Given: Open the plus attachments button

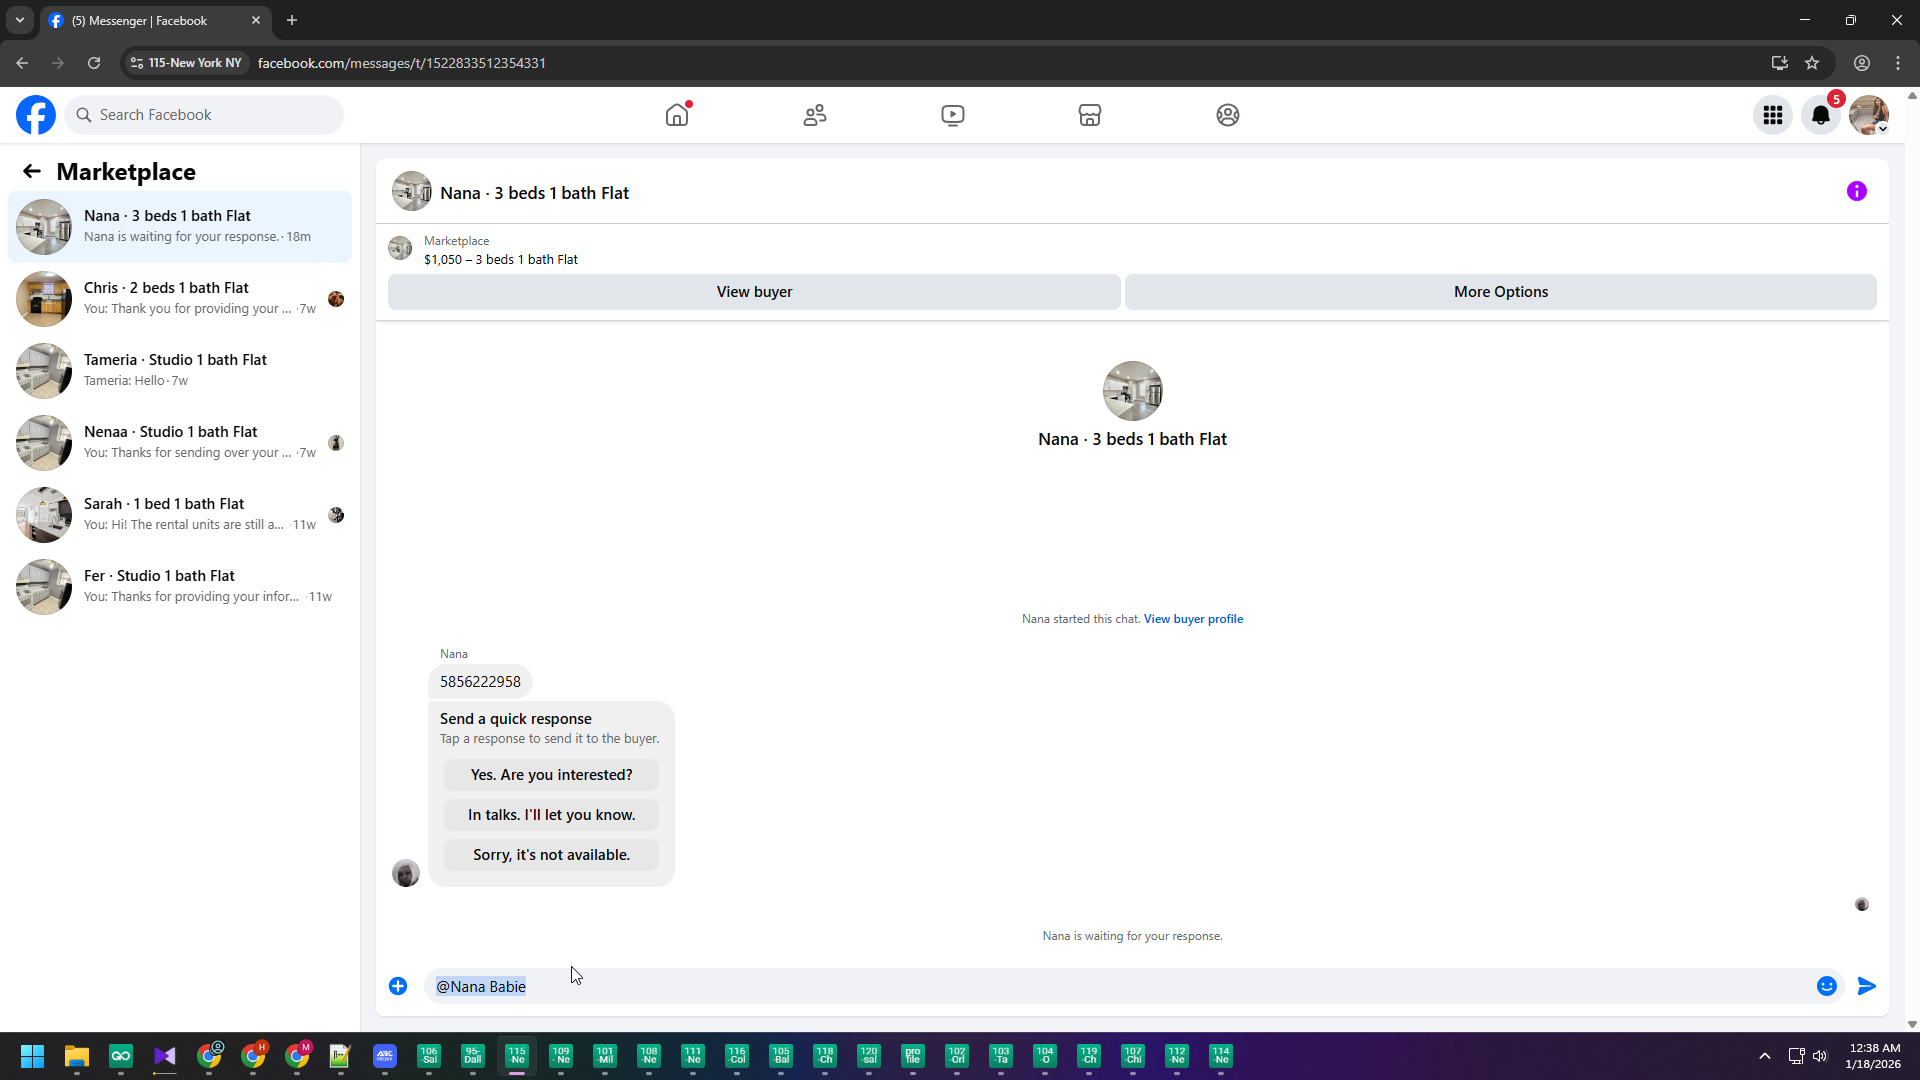Looking at the screenshot, I should (x=398, y=986).
